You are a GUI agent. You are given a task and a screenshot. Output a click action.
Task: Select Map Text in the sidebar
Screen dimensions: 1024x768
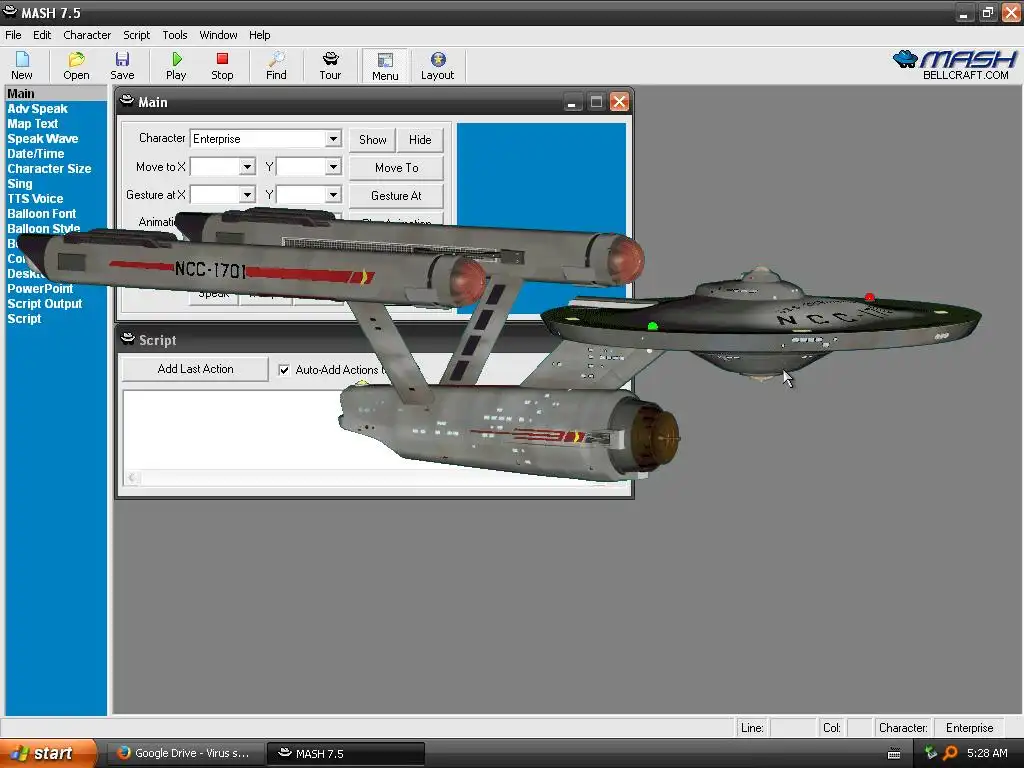click(33, 123)
